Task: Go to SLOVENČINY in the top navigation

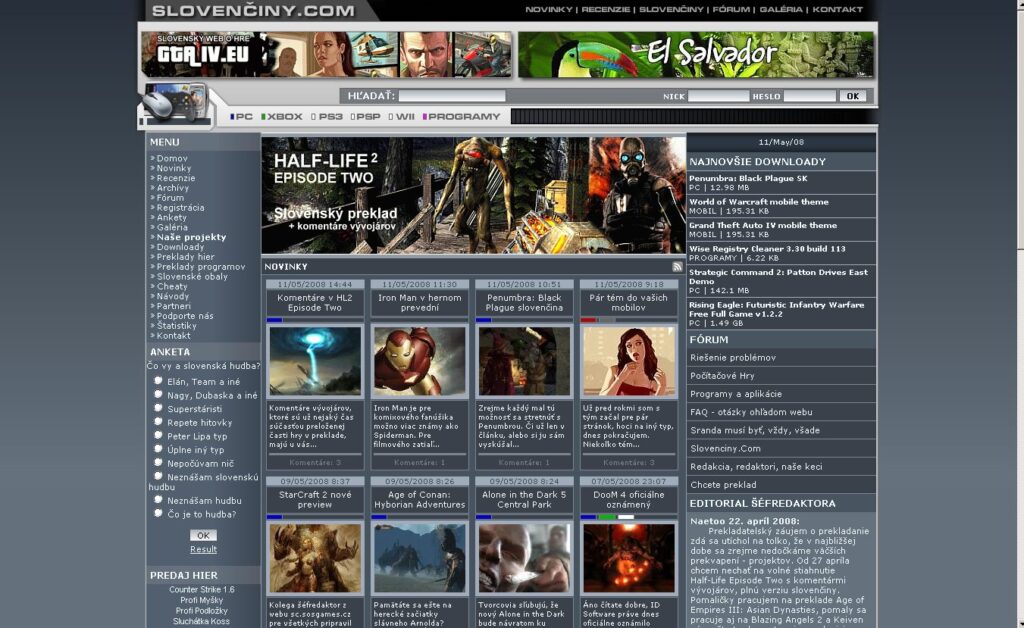Action: click(x=671, y=10)
